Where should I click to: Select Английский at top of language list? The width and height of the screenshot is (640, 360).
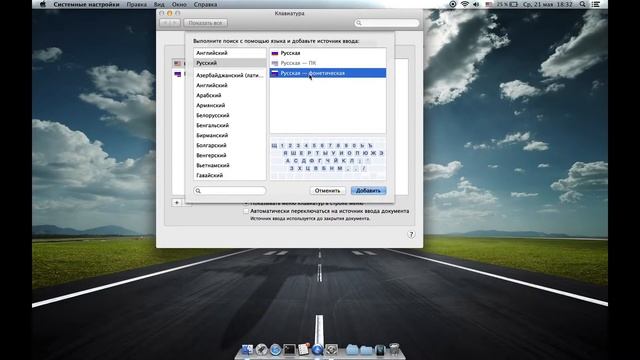point(230,53)
